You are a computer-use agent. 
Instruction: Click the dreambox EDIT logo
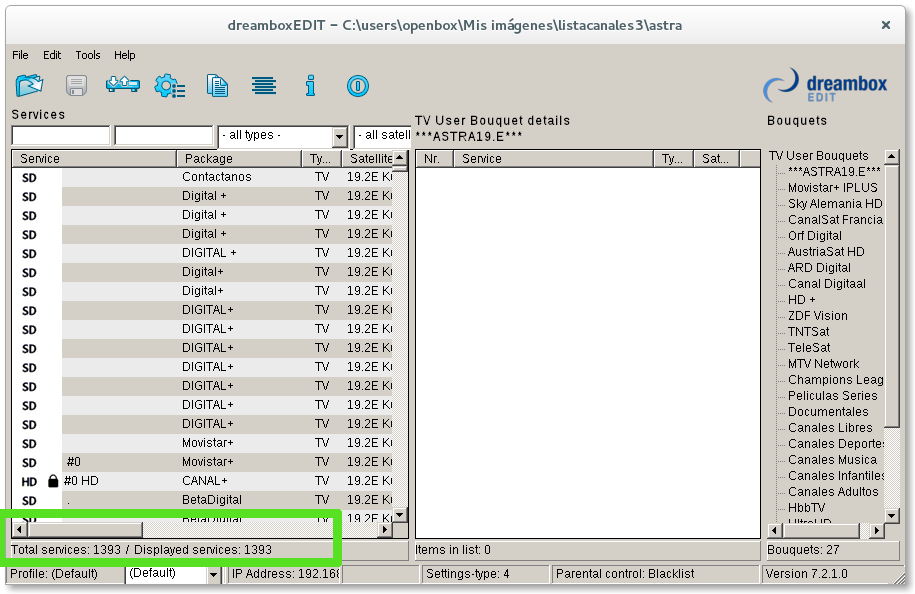pyautogui.click(x=825, y=85)
